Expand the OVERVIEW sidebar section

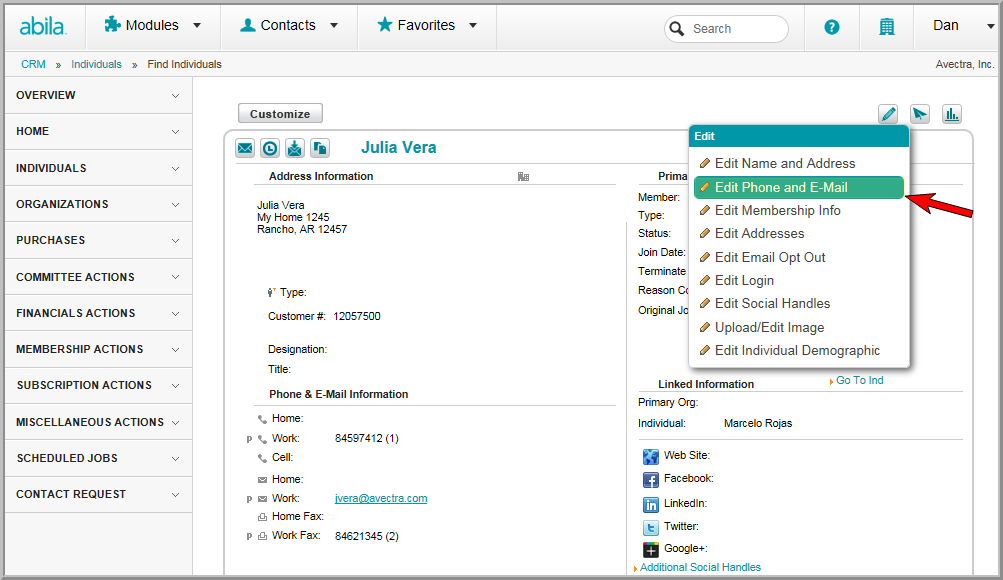pos(99,95)
